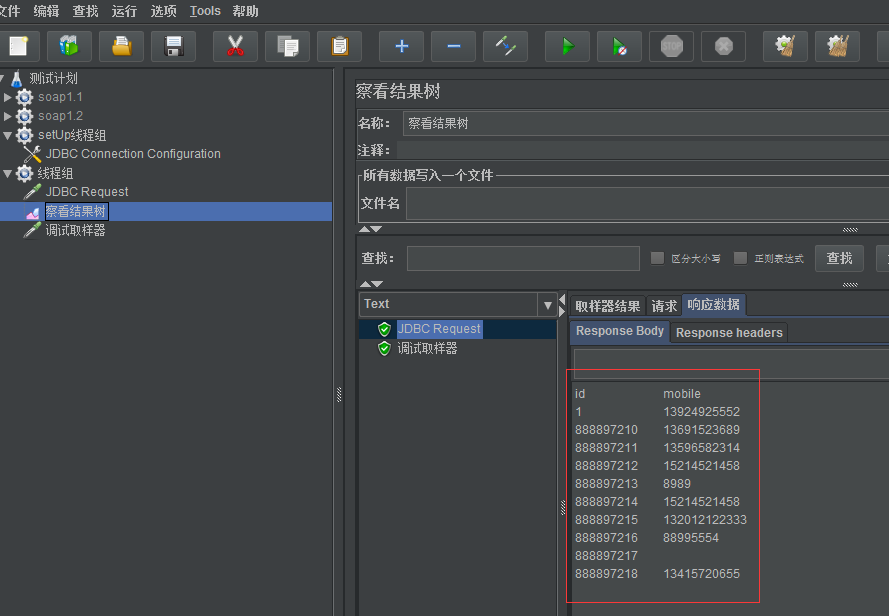
Task: Click the Add plus toolbar icon
Action: coord(401,46)
